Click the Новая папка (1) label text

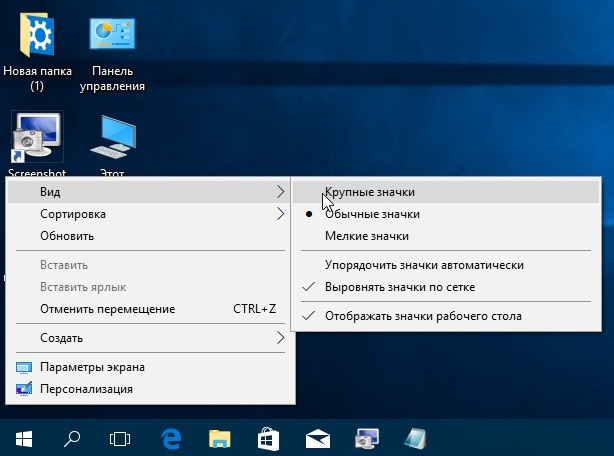pos(37,78)
